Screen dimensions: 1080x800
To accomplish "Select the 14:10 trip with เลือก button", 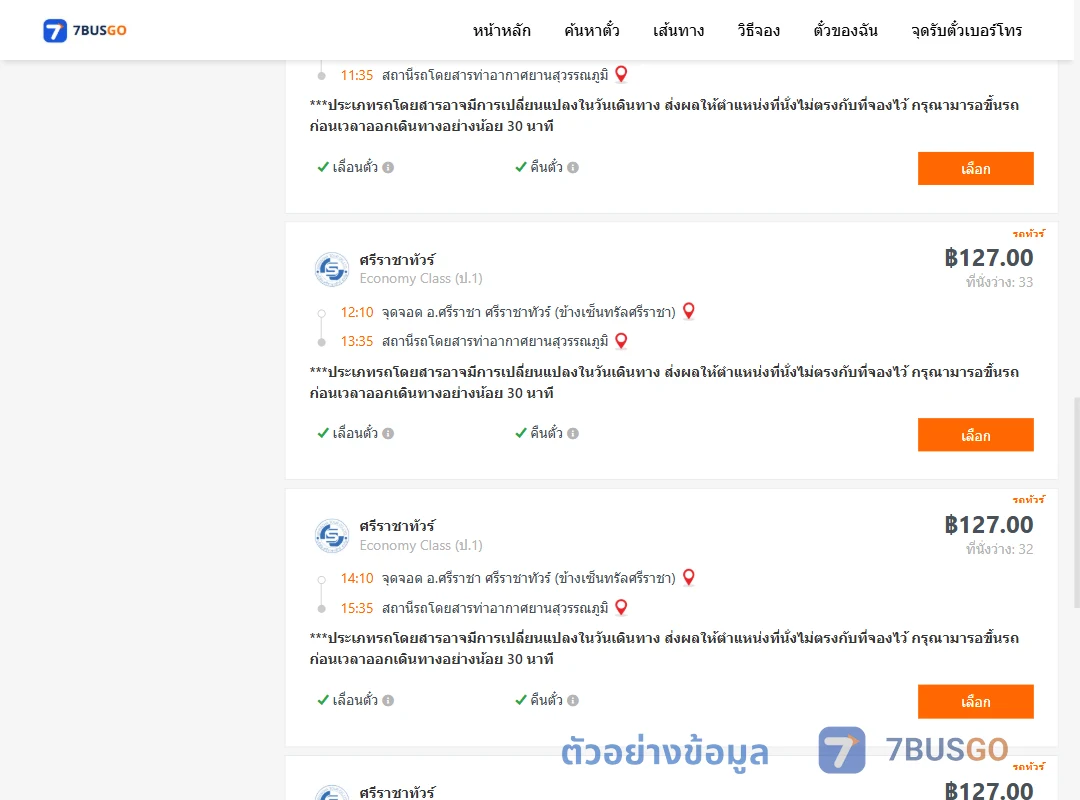I will coord(975,701).
